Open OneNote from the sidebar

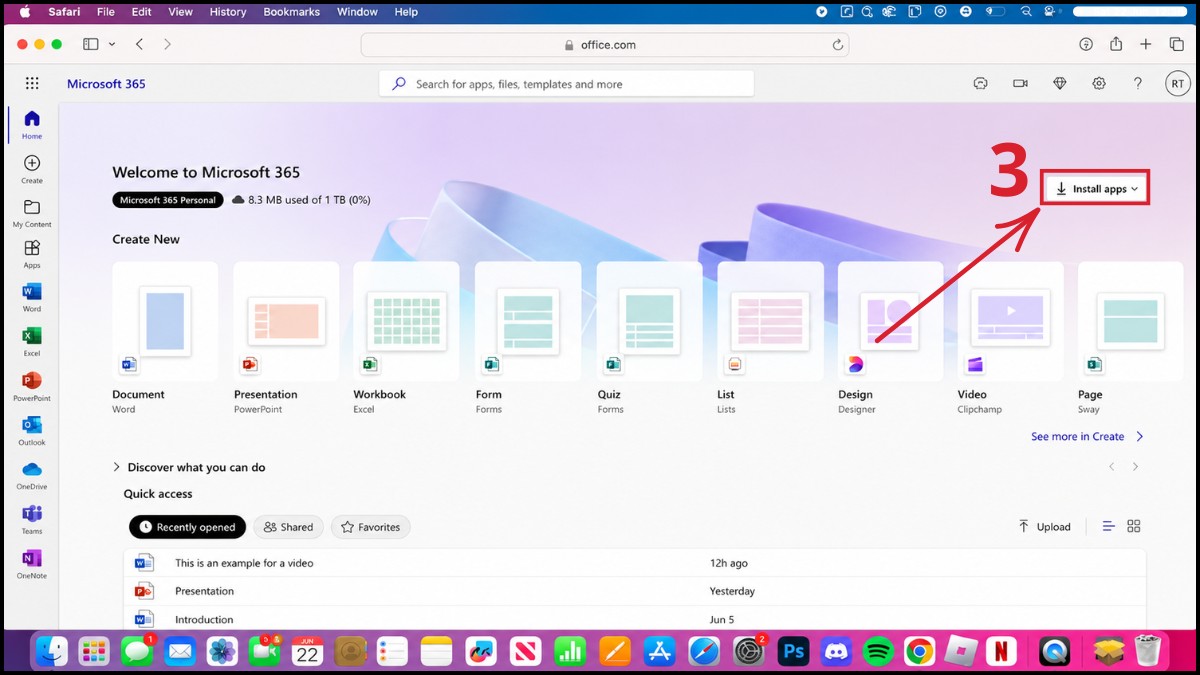click(32, 563)
